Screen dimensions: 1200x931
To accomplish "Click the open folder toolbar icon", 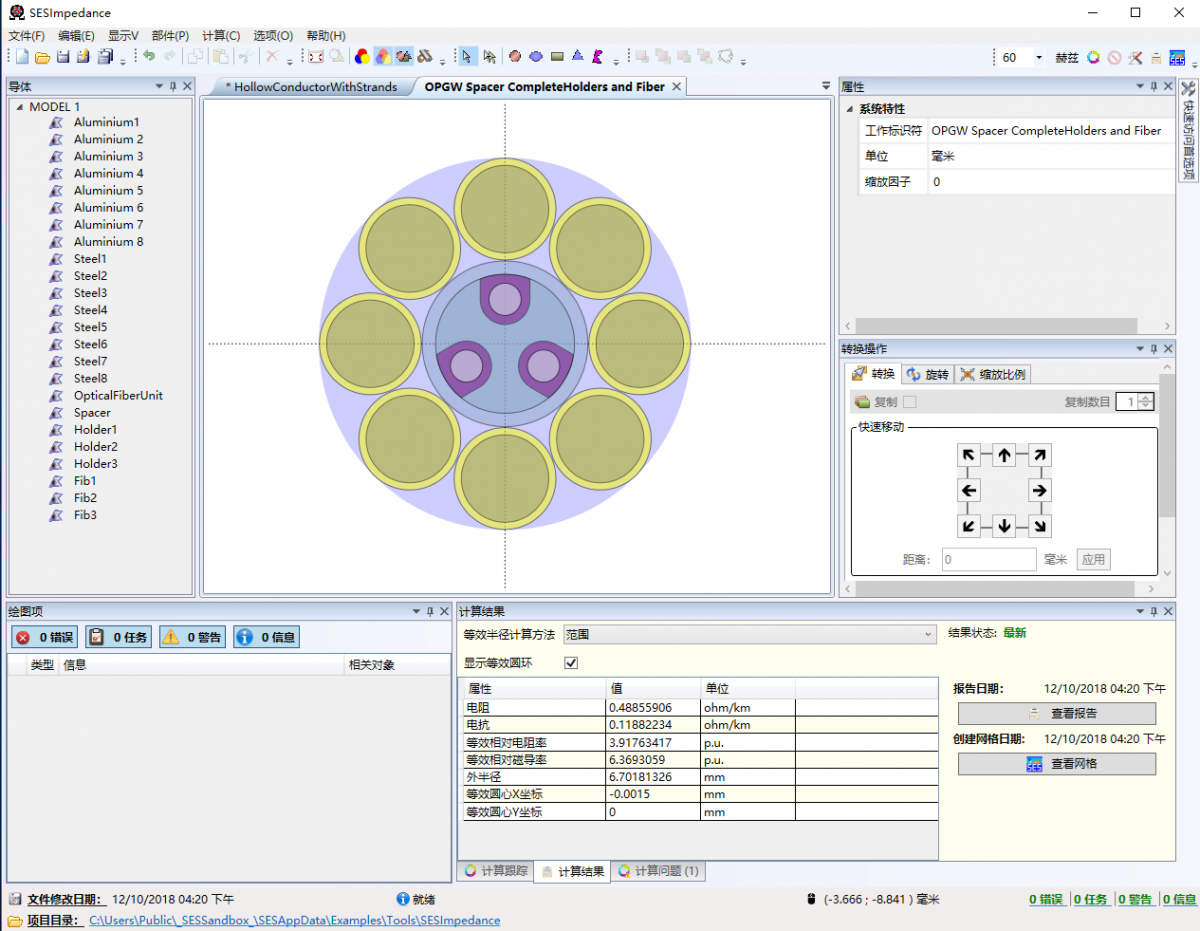I will [x=43, y=57].
